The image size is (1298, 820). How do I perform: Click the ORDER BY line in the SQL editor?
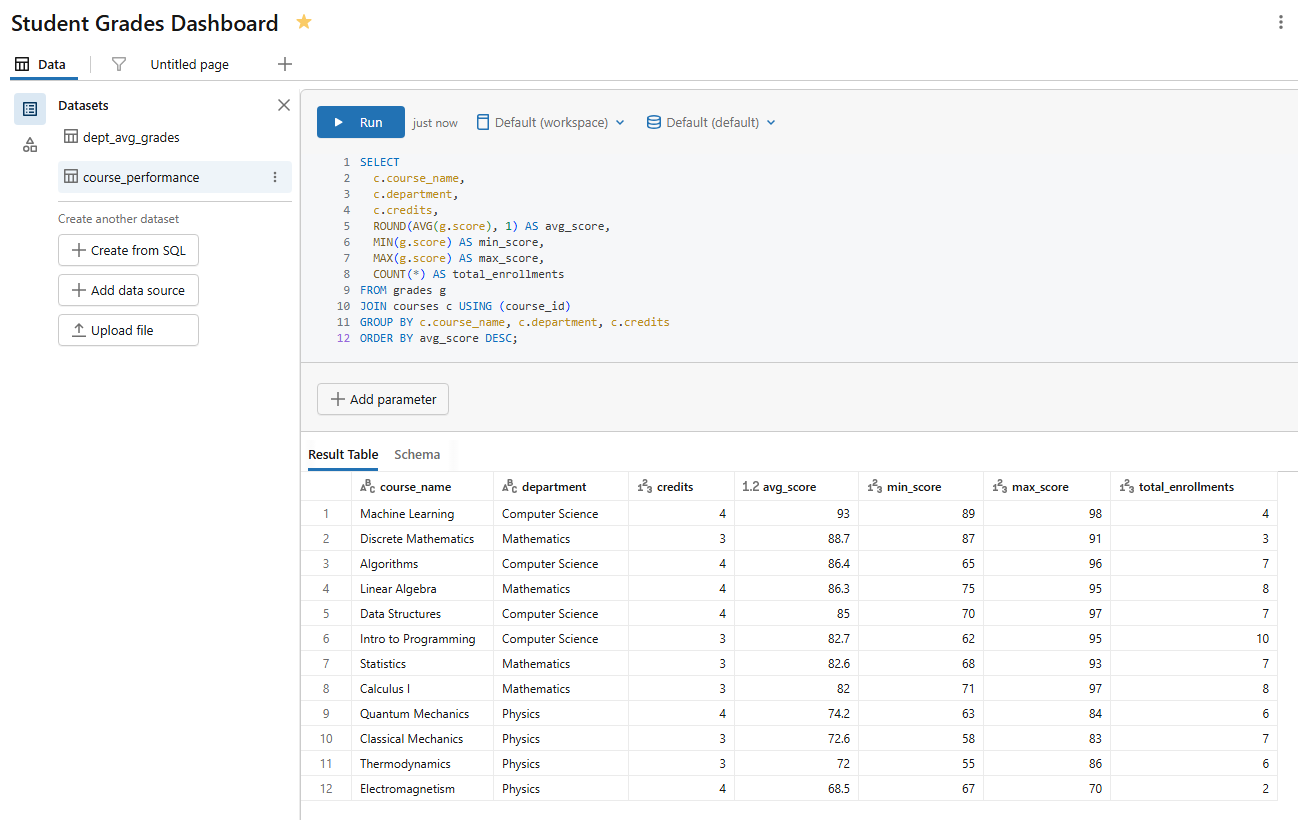click(x=439, y=338)
